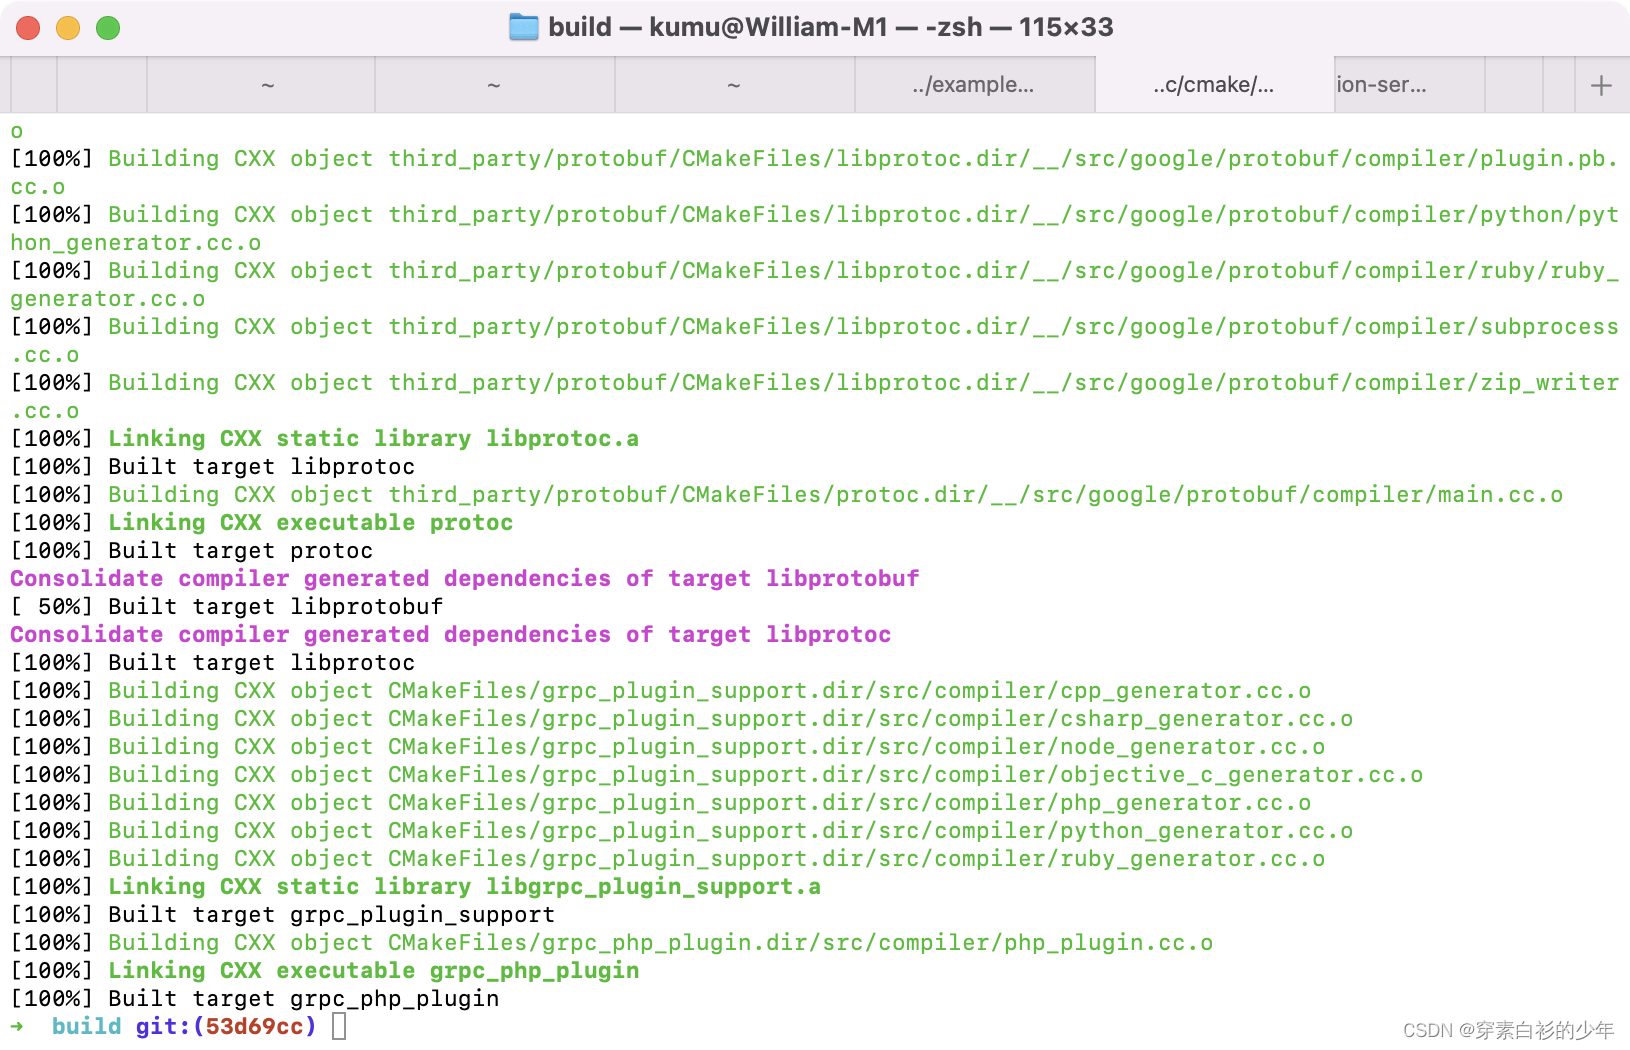Click the "Linking CXX executable grpc_php_plugin" line
1630x1050 pixels.
click(324, 970)
